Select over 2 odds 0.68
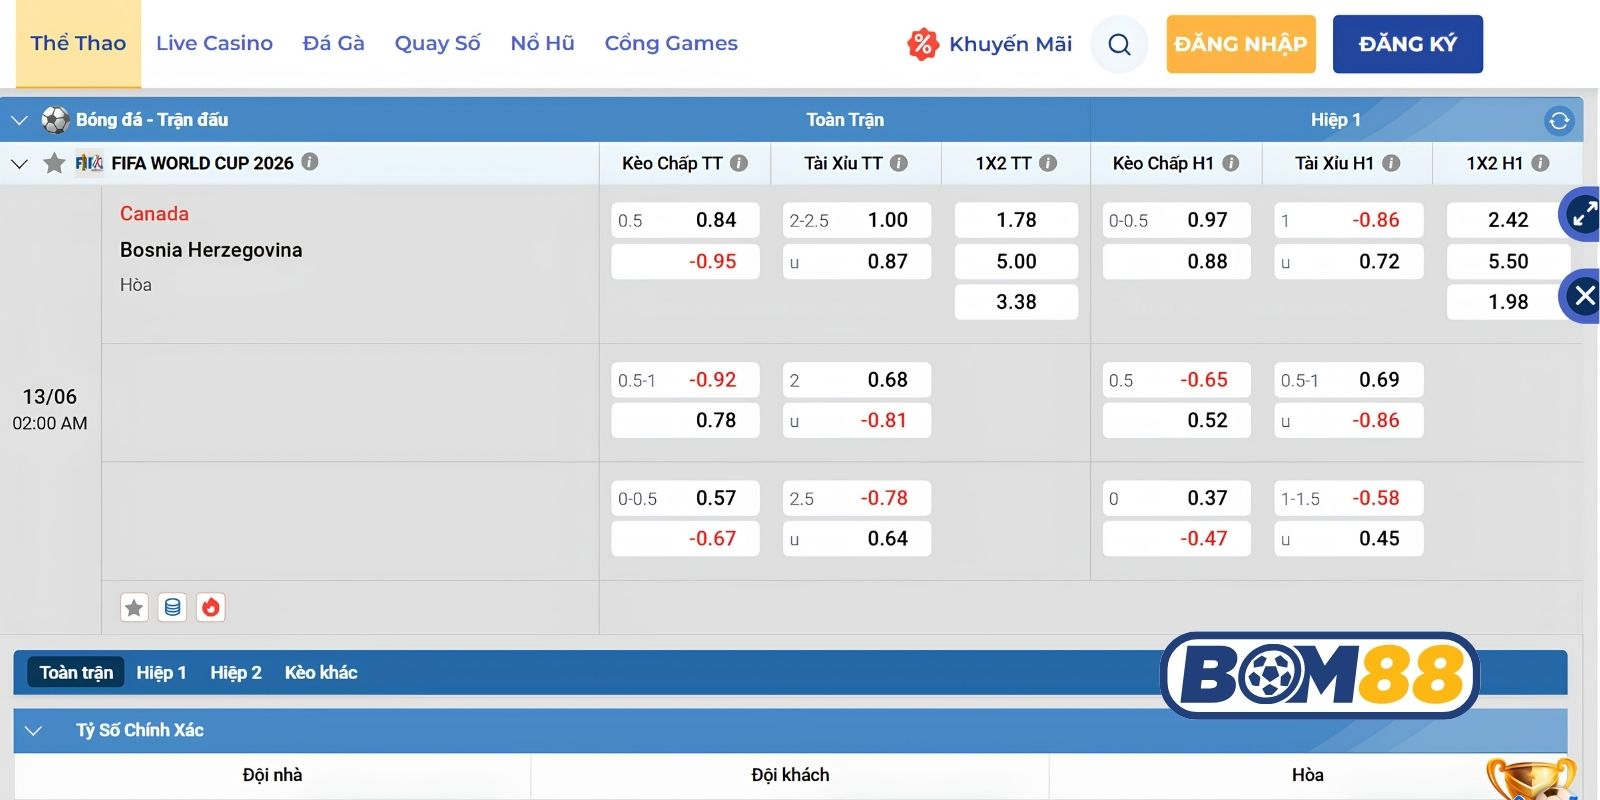Screen dimensions: 1600x800 coord(856,380)
